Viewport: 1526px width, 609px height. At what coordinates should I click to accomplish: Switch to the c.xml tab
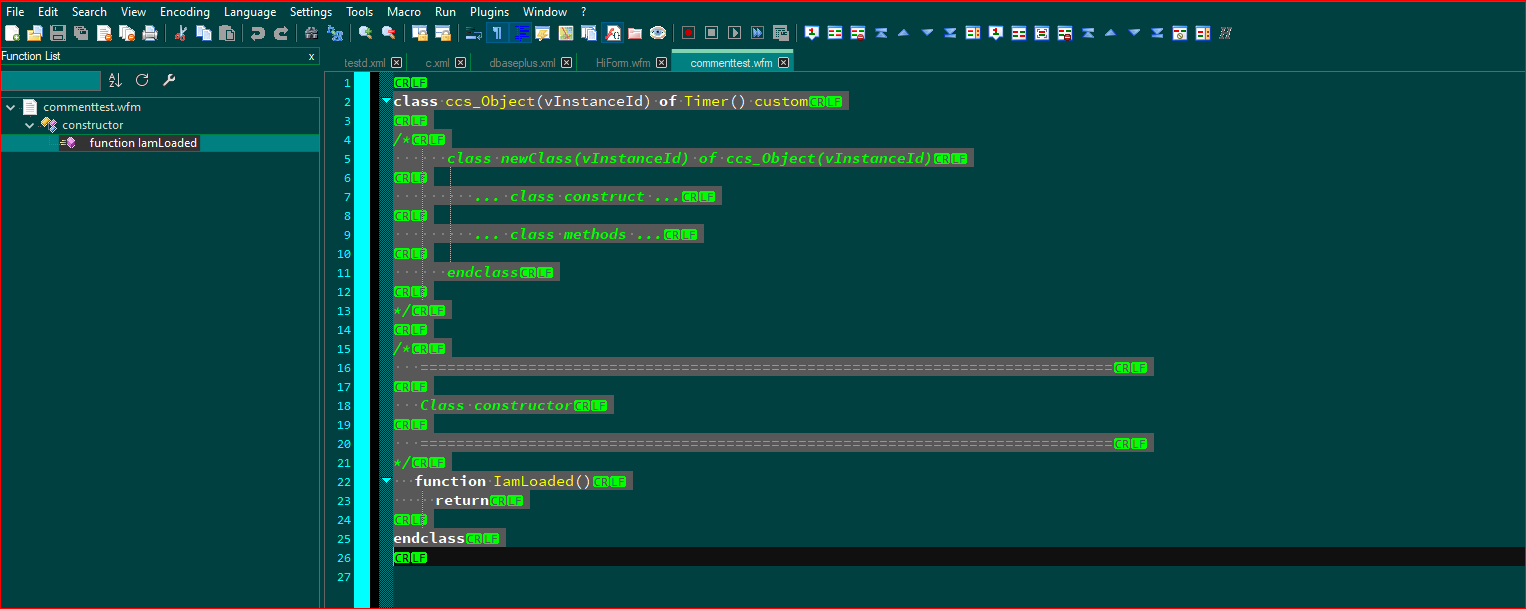438,62
